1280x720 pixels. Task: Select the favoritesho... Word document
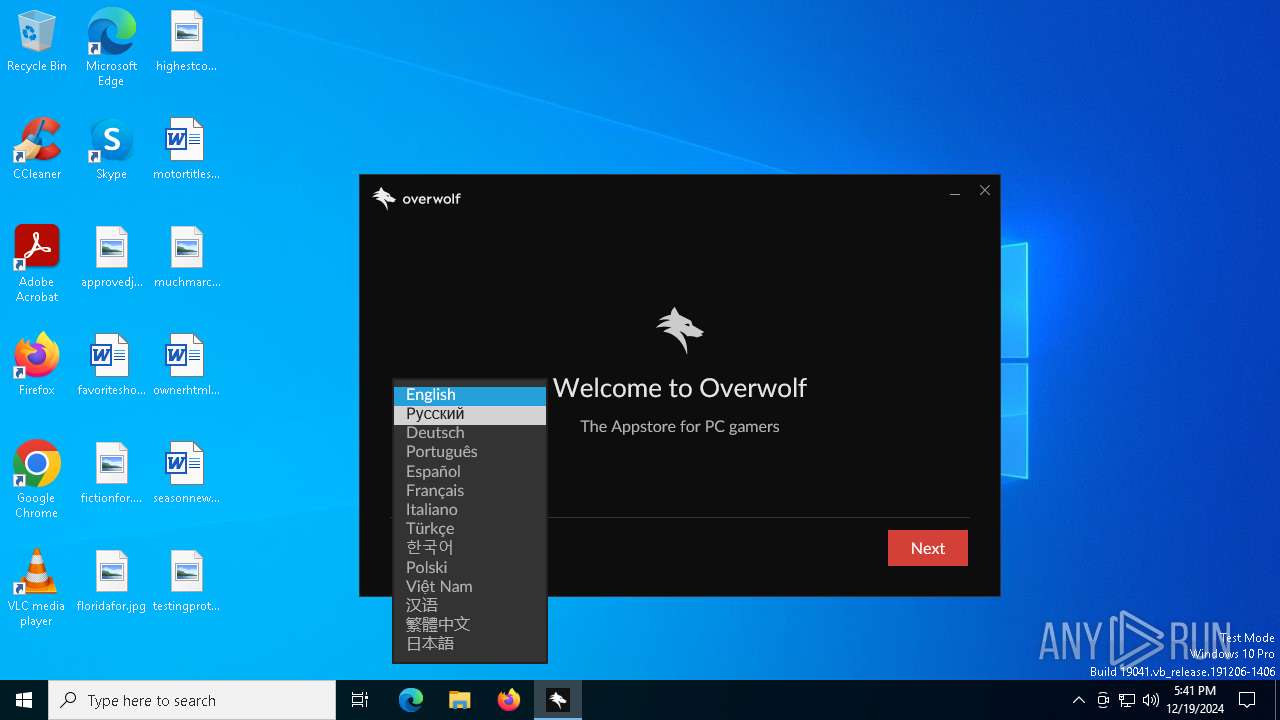[x=111, y=366]
